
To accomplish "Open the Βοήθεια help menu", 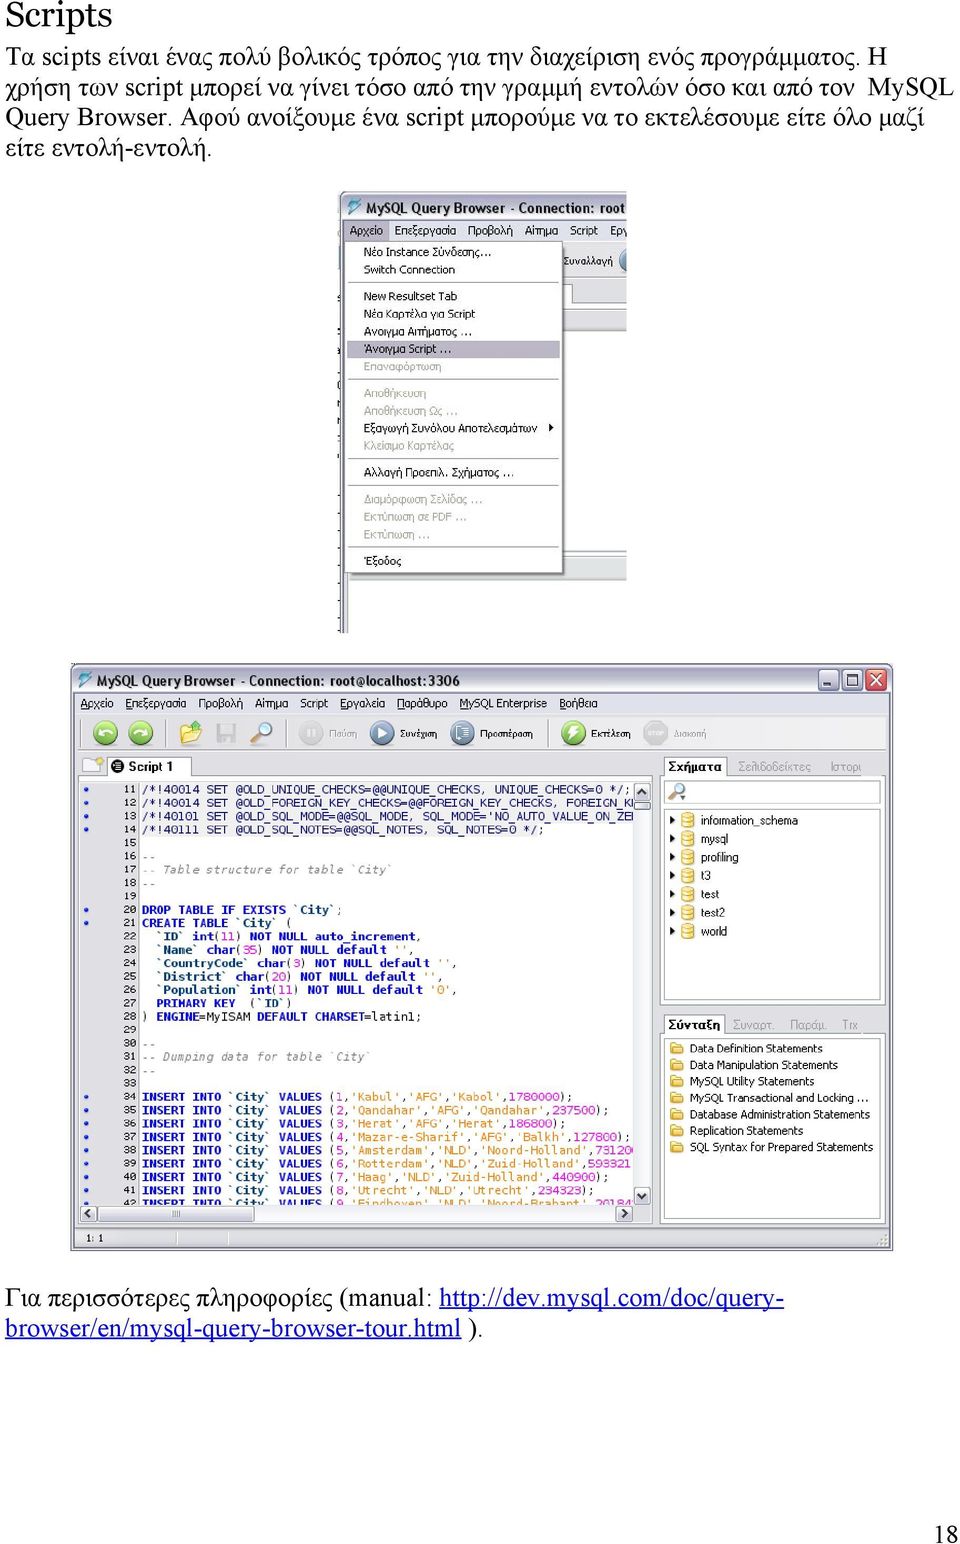I will tap(578, 703).
